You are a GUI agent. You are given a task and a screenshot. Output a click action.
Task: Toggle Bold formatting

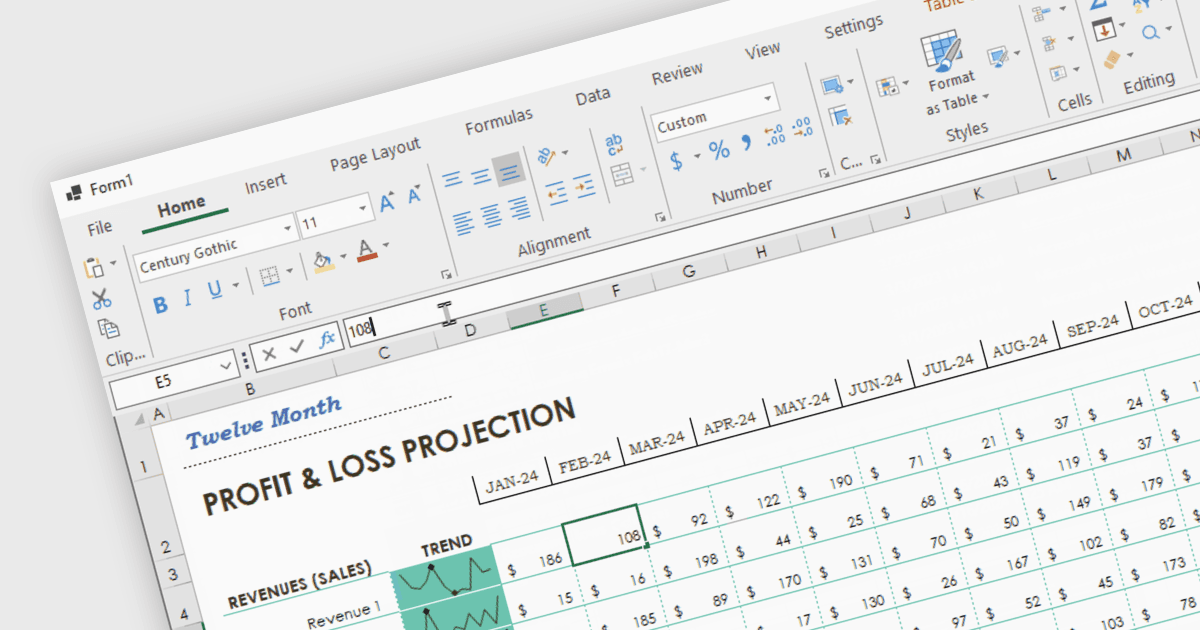click(x=160, y=305)
